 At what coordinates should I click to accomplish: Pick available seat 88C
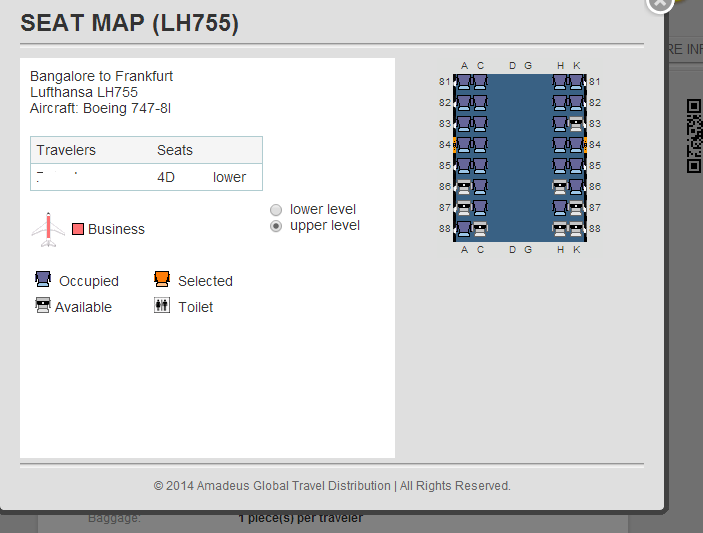480,229
